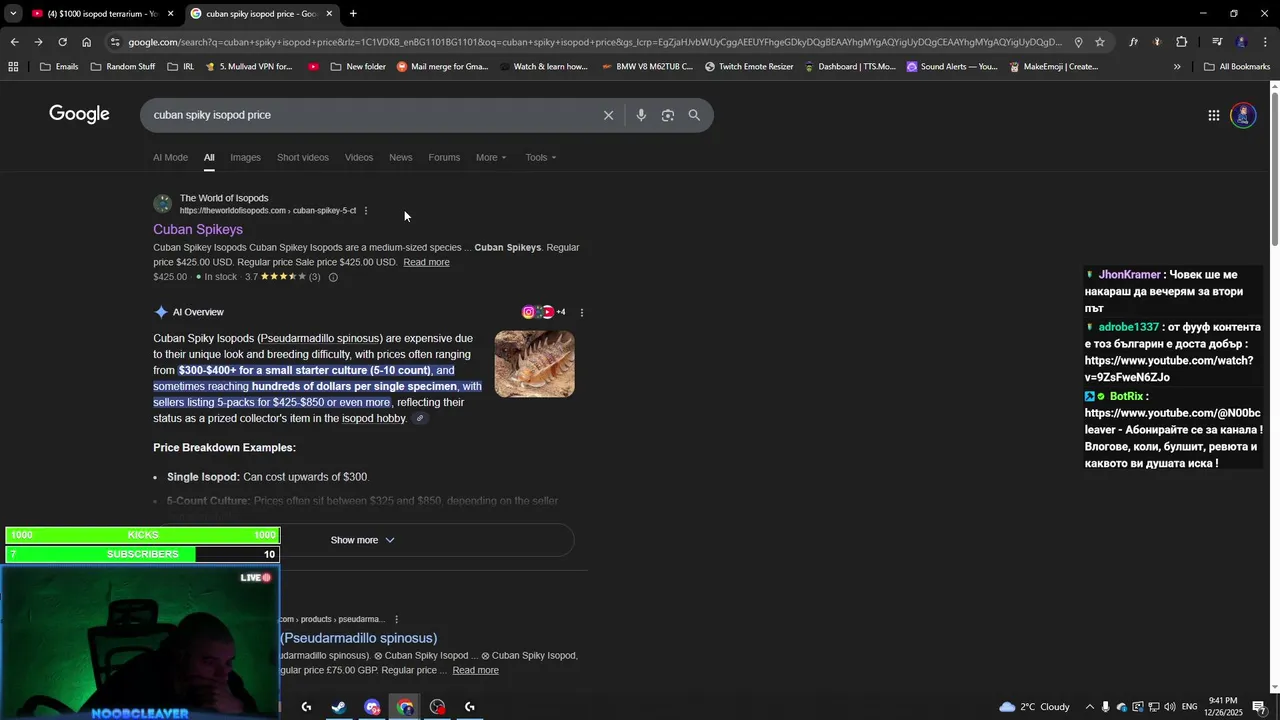Switch to the Videos results tab
Image resolution: width=1280 pixels, height=720 pixels.
coord(359,157)
